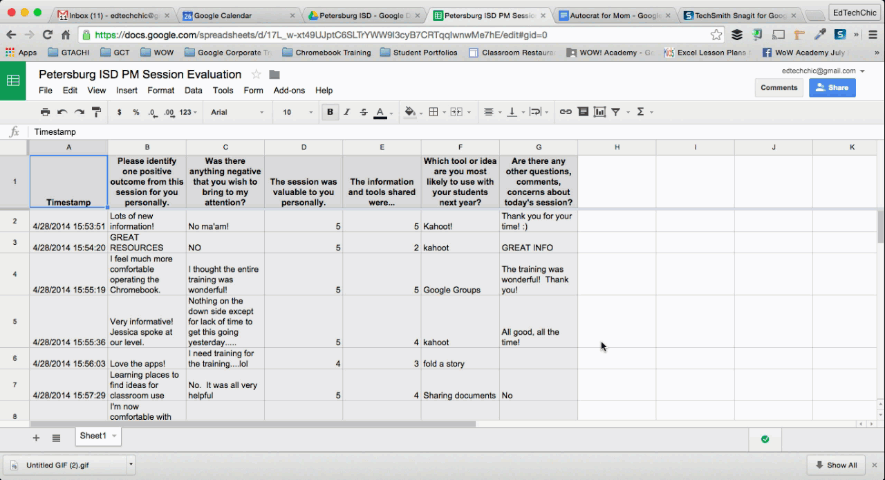Format as percent

point(136,112)
